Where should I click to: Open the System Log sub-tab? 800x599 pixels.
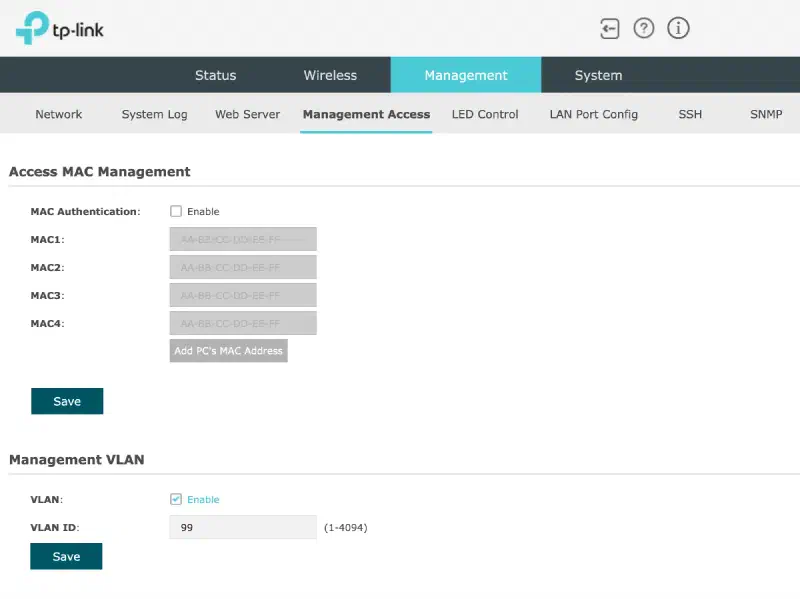[155, 114]
